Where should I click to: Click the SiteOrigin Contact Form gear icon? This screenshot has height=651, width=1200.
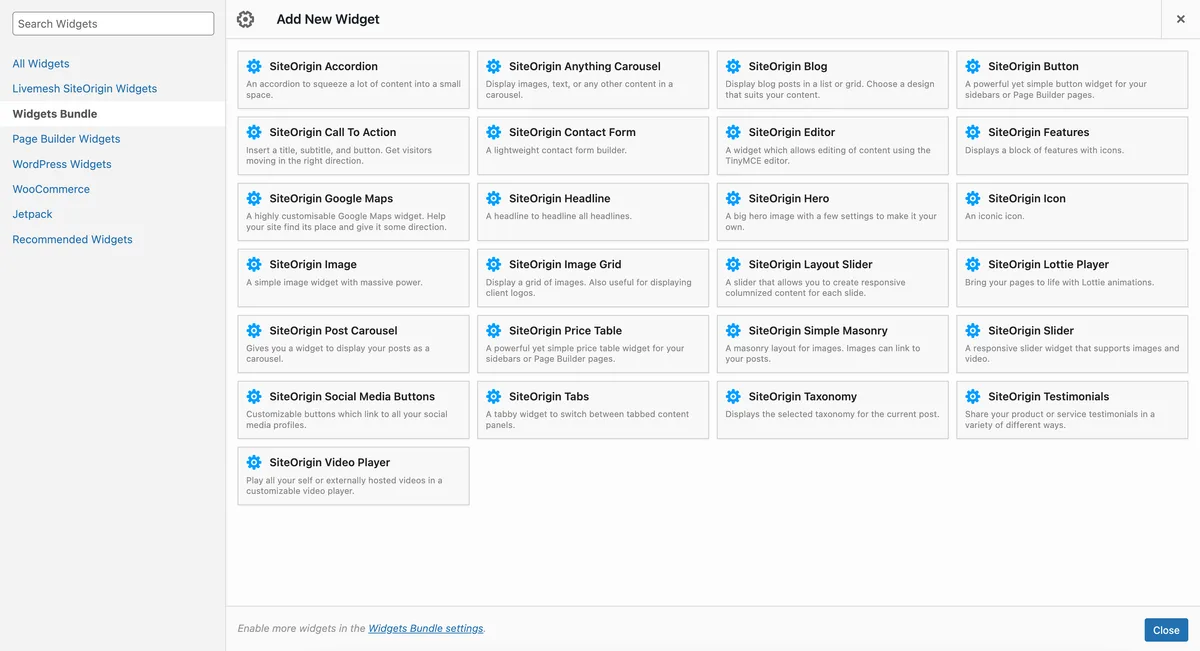pos(493,132)
